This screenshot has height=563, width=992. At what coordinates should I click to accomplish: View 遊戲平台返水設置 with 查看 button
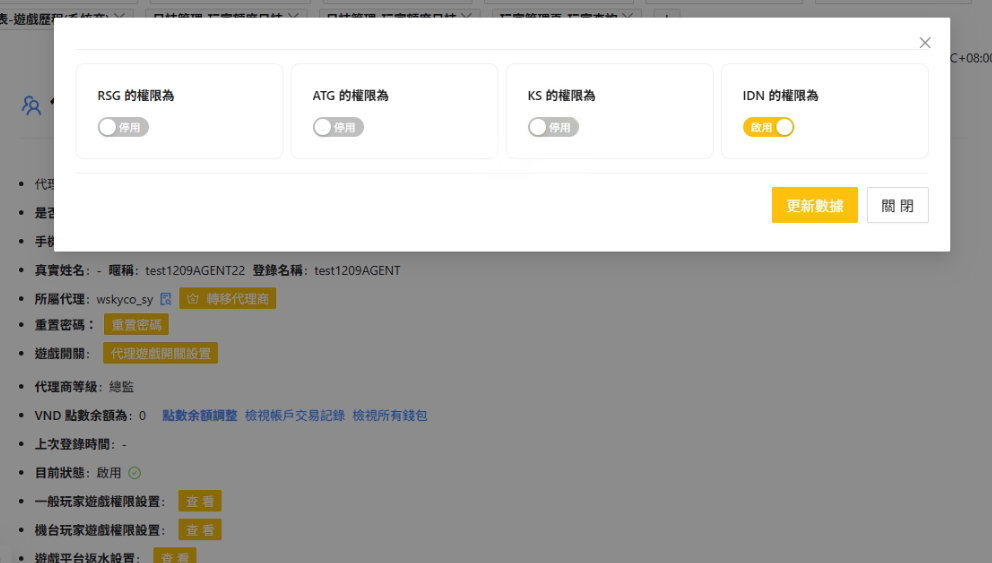coord(175,556)
